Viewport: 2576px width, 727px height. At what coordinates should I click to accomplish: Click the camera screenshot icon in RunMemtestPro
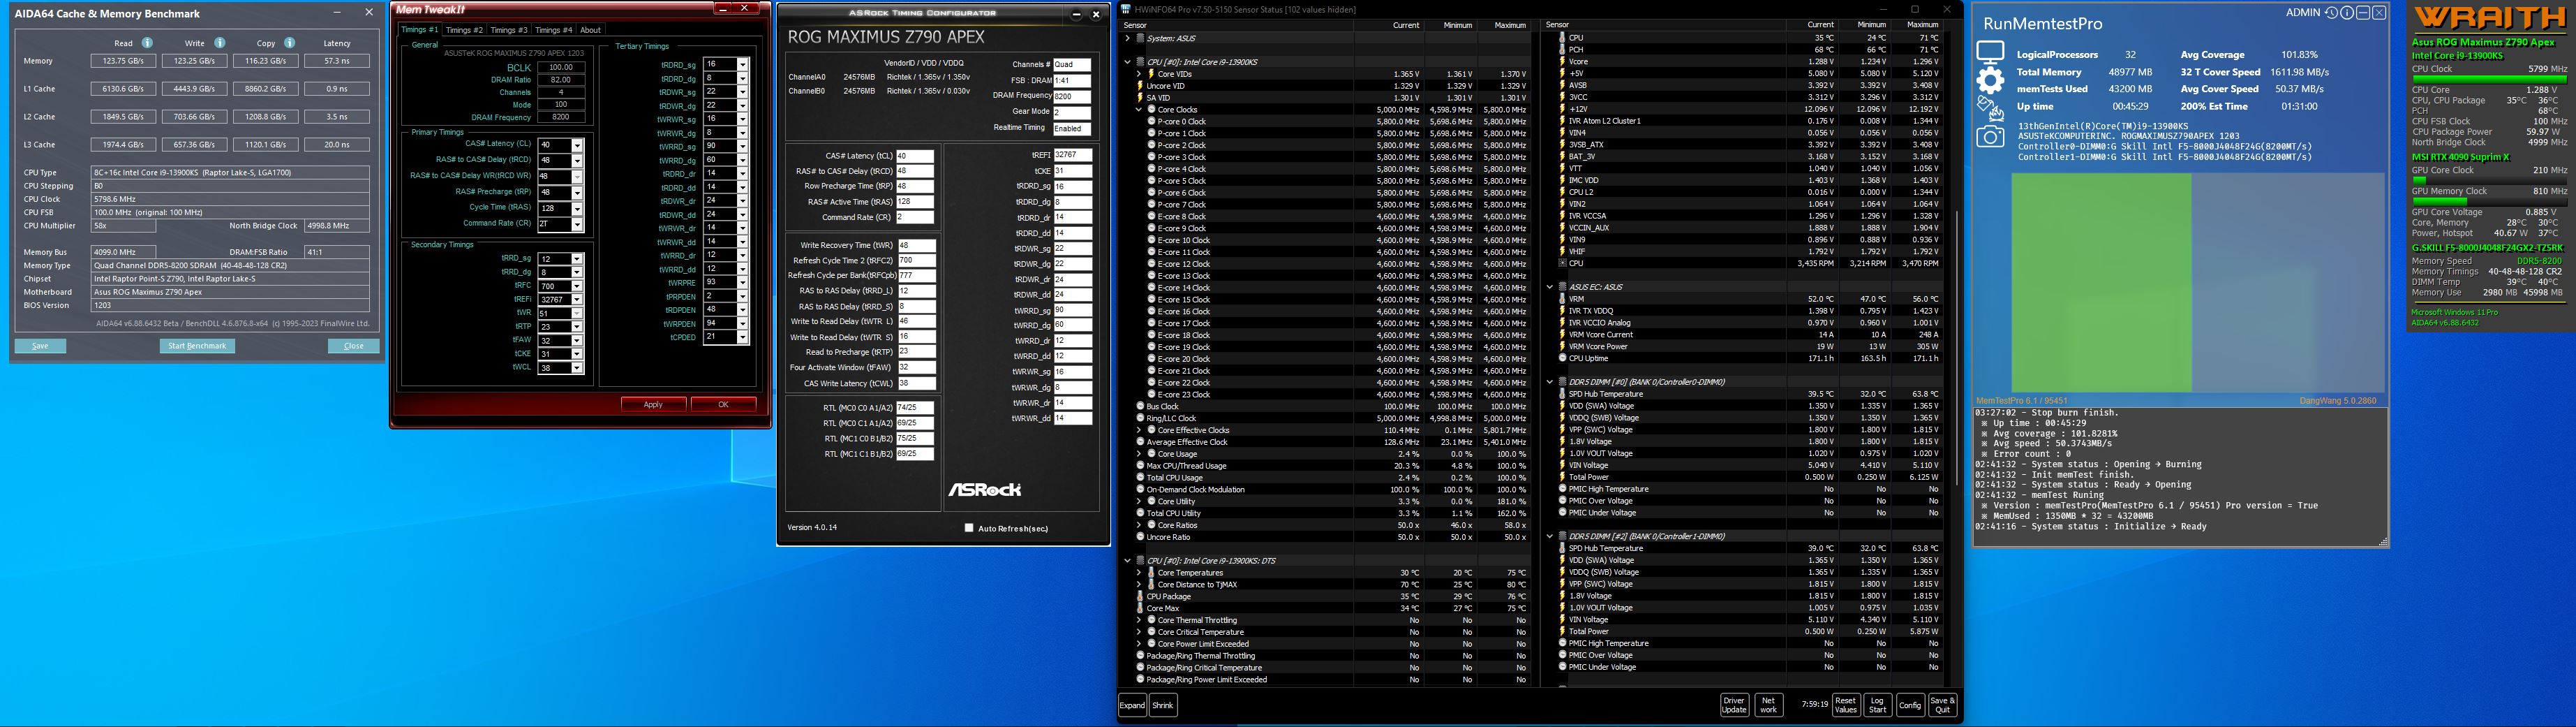tap(1990, 137)
